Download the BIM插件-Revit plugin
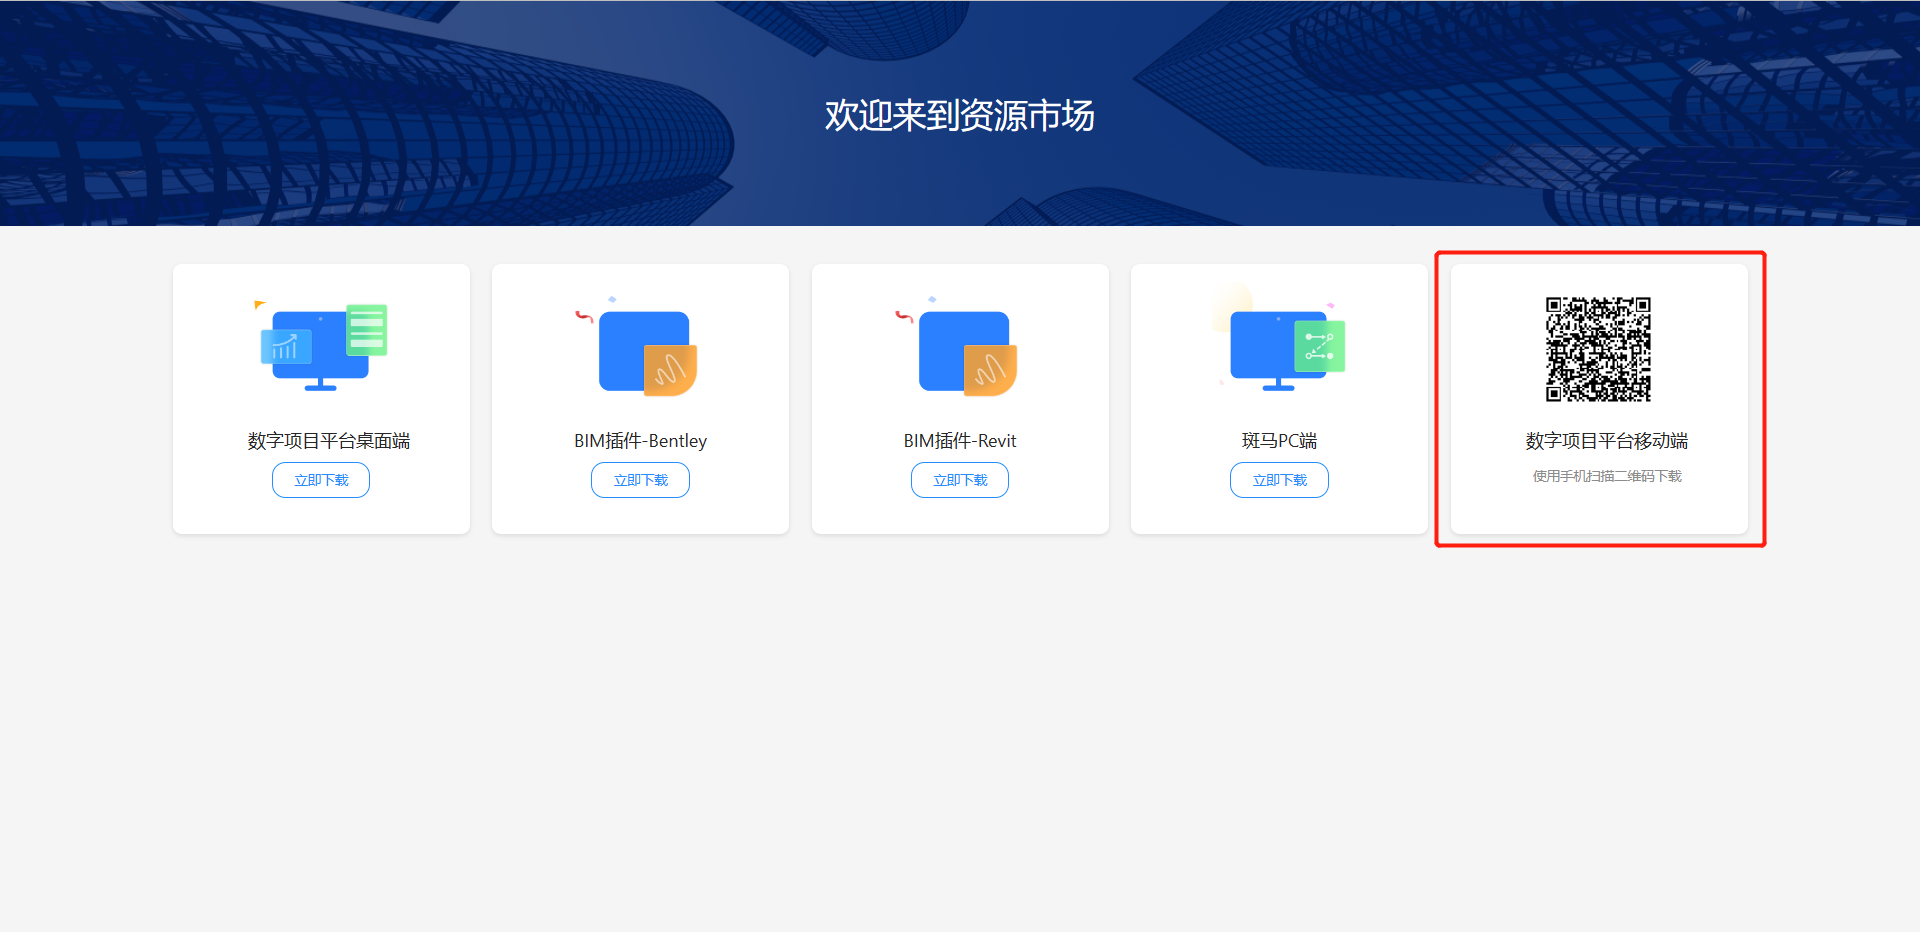This screenshot has height=932, width=1920. (960, 480)
